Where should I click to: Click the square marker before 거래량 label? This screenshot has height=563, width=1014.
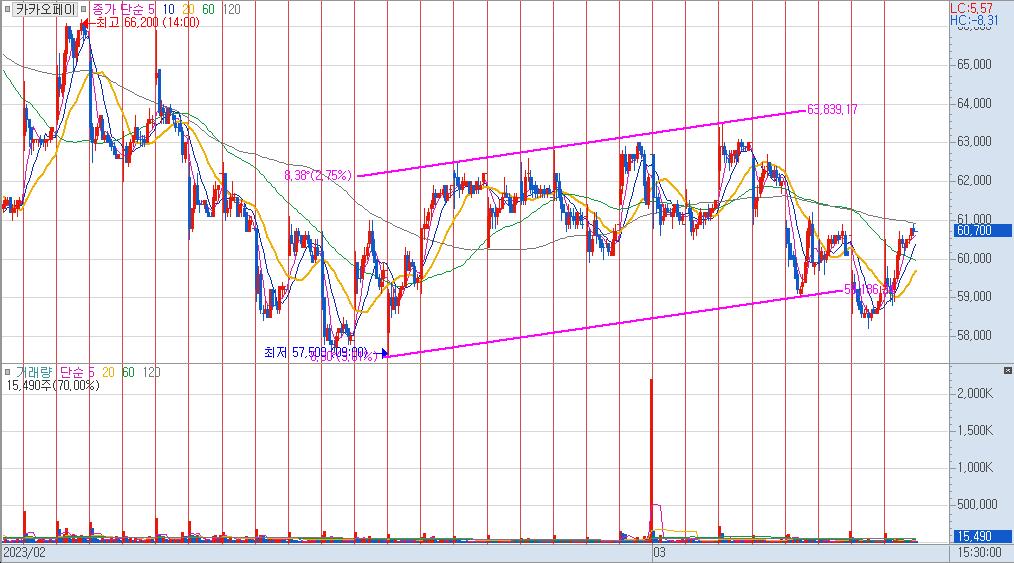click(7, 372)
